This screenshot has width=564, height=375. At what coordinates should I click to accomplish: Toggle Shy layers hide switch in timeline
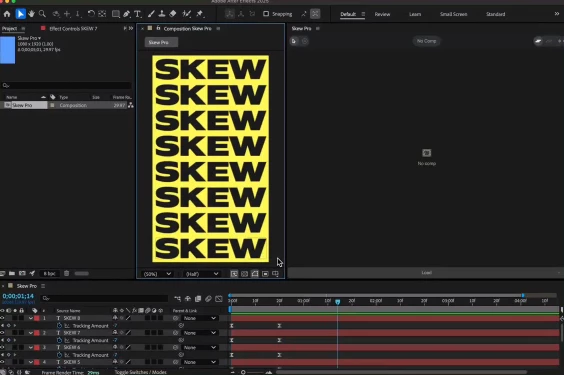(188, 299)
